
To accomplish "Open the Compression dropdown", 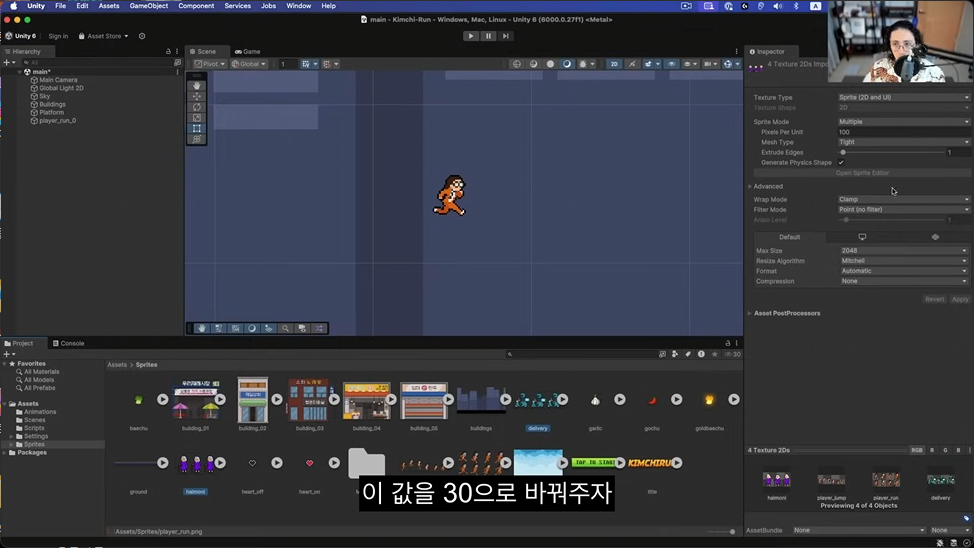I will 904,281.
